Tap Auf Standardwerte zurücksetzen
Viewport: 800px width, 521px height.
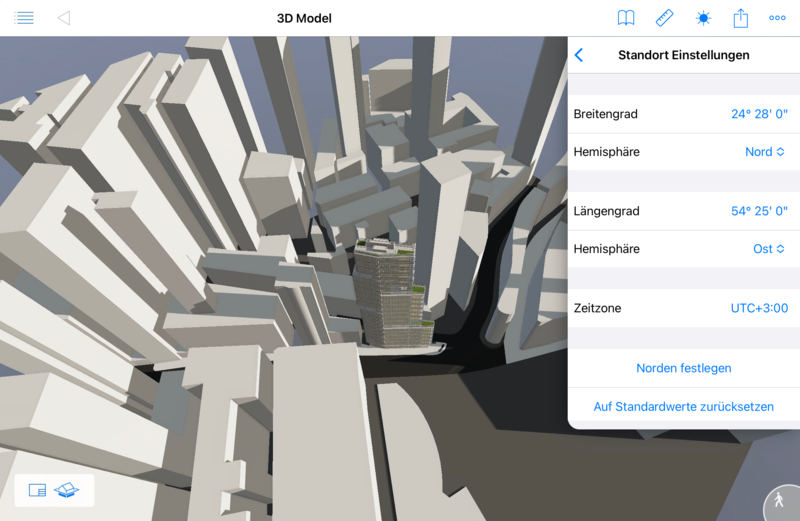click(684, 407)
